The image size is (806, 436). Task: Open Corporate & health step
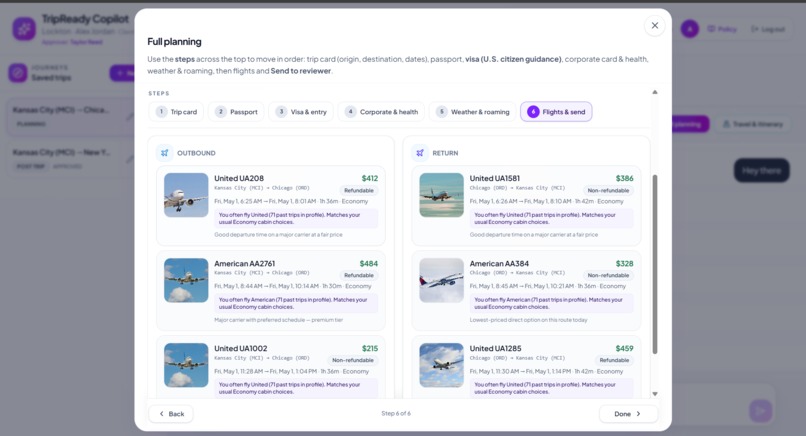381,112
